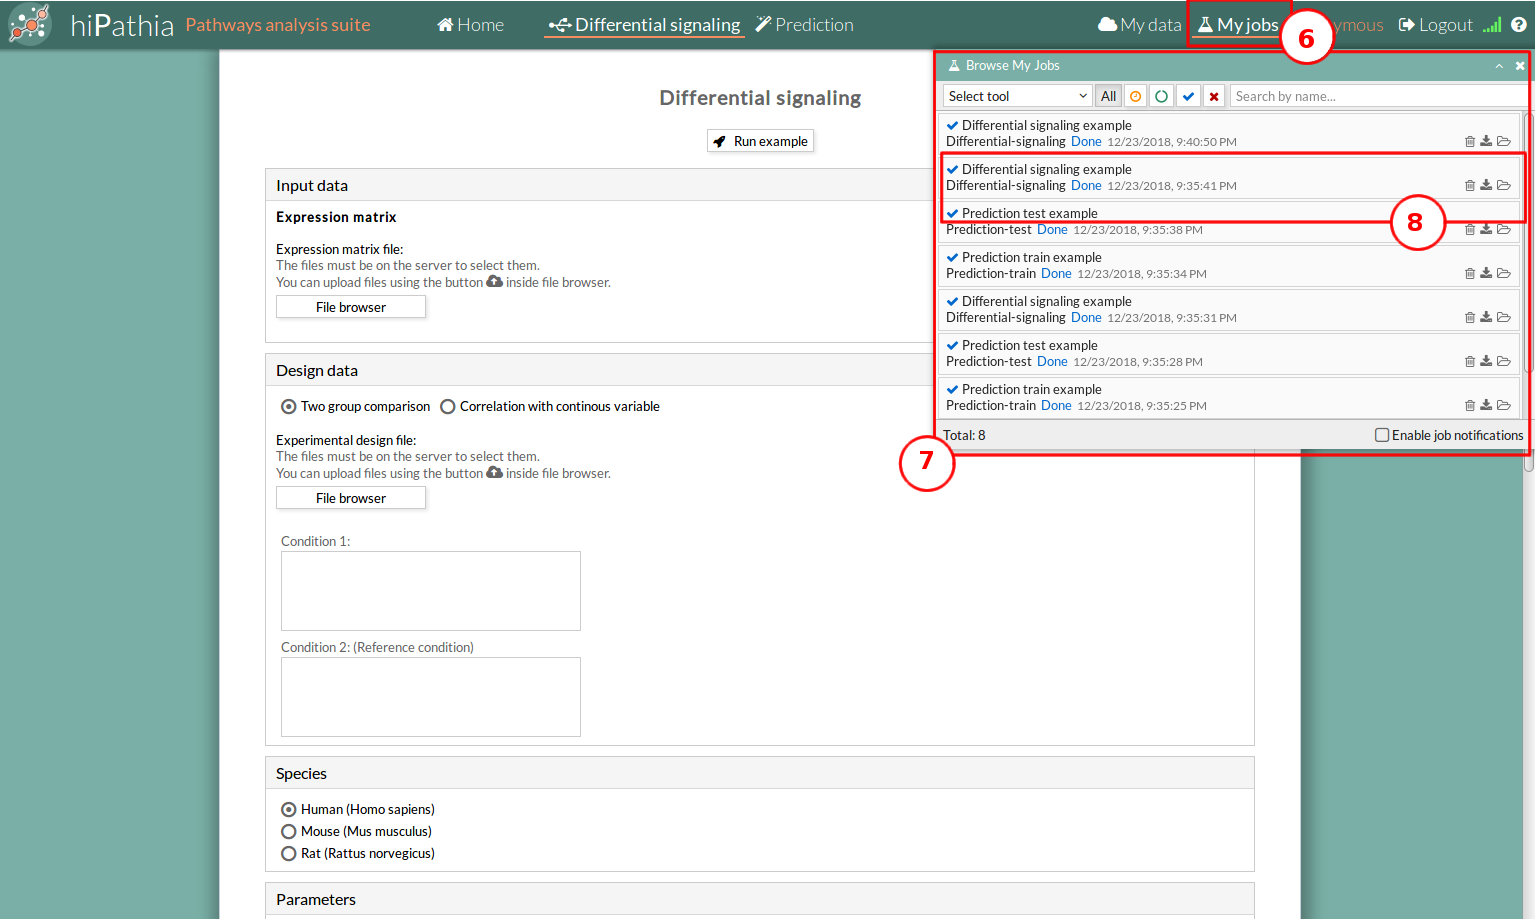The image size is (1537, 923).
Task: Download the 9:35:34 PM Prediction train job
Action: pyautogui.click(x=1486, y=274)
